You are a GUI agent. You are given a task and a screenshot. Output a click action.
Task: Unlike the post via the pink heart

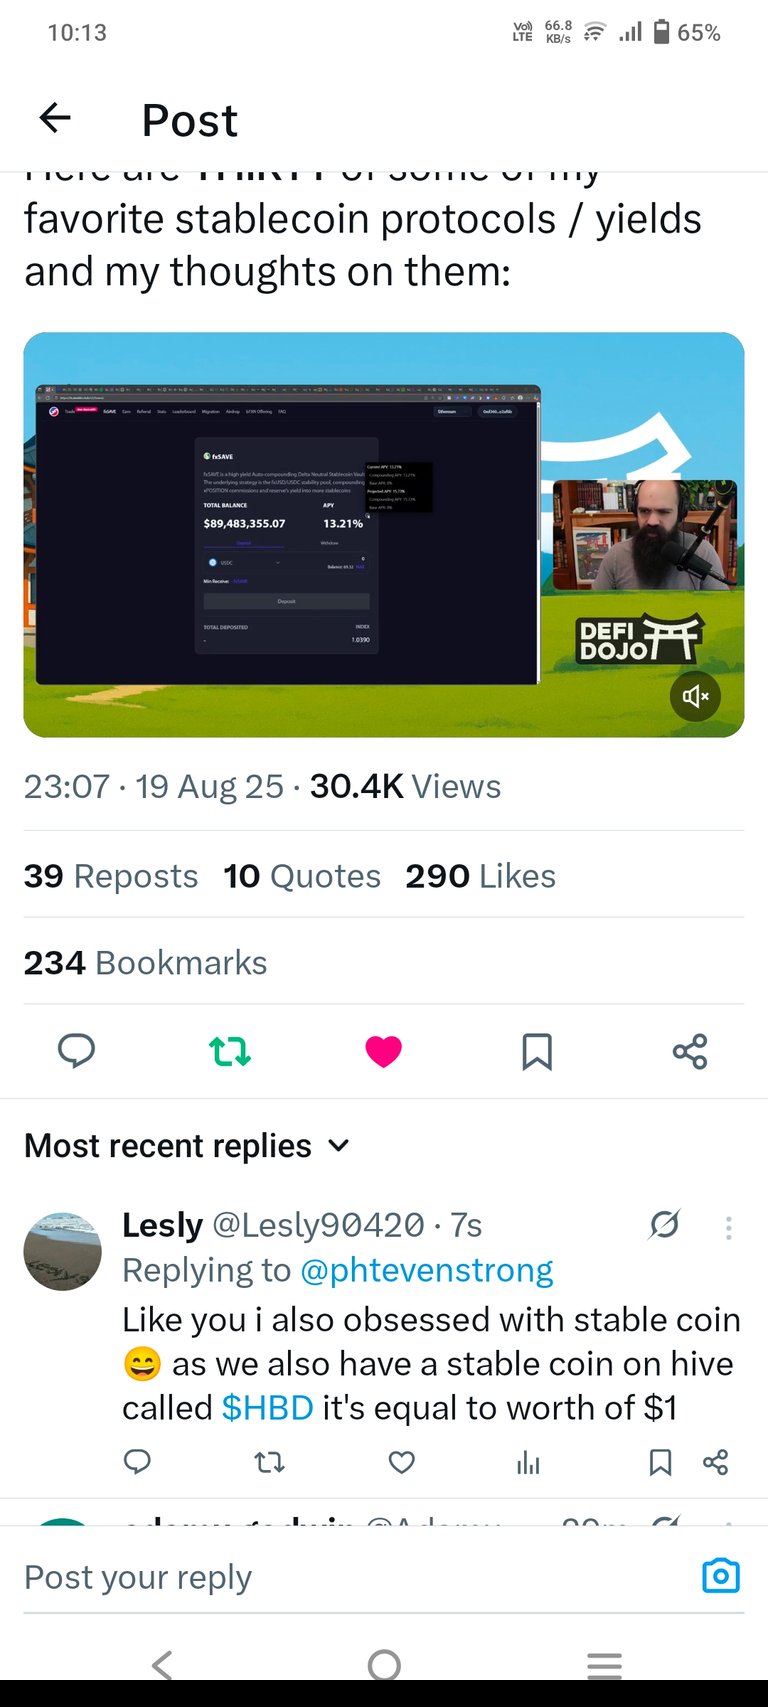pyautogui.click(x=383, y=1051)
